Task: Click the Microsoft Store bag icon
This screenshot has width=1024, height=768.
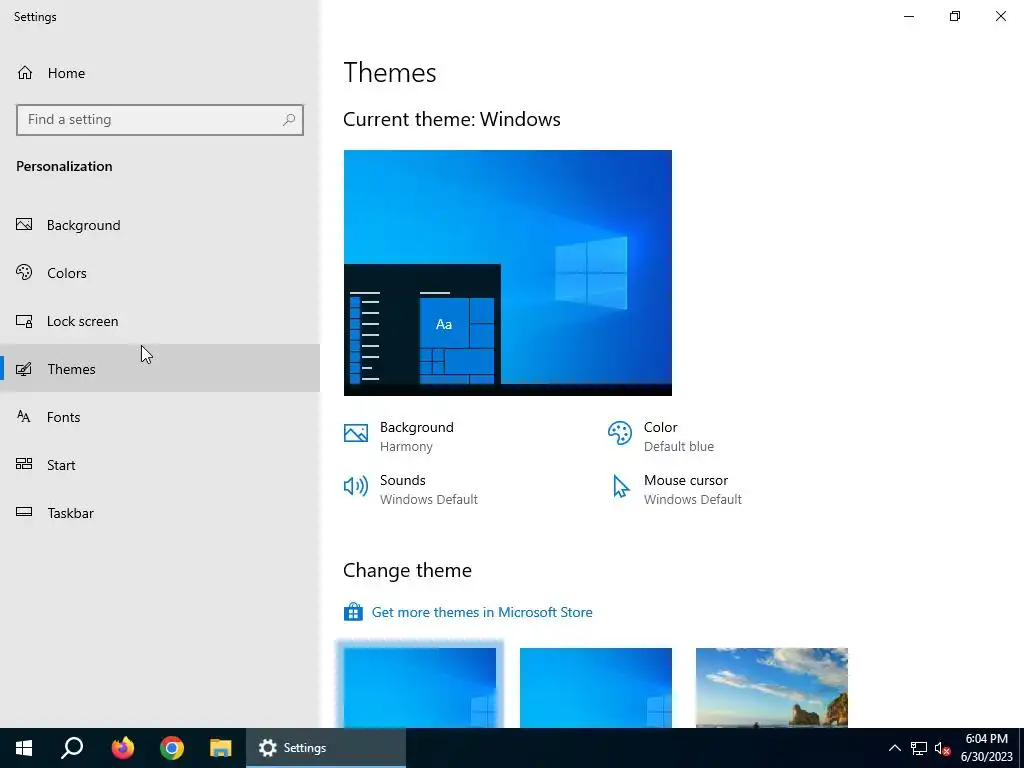Action: 353,612
